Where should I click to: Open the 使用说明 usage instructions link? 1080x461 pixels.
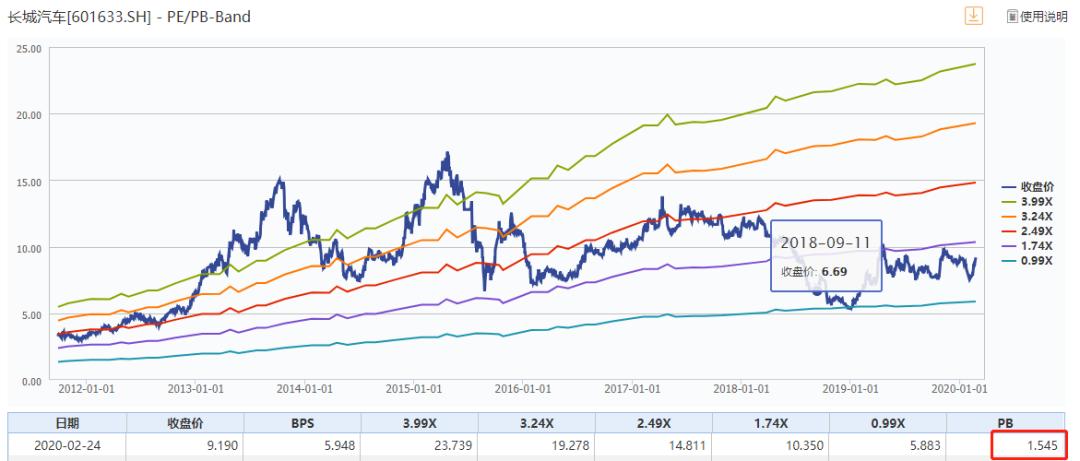(x=1043, y=17)
